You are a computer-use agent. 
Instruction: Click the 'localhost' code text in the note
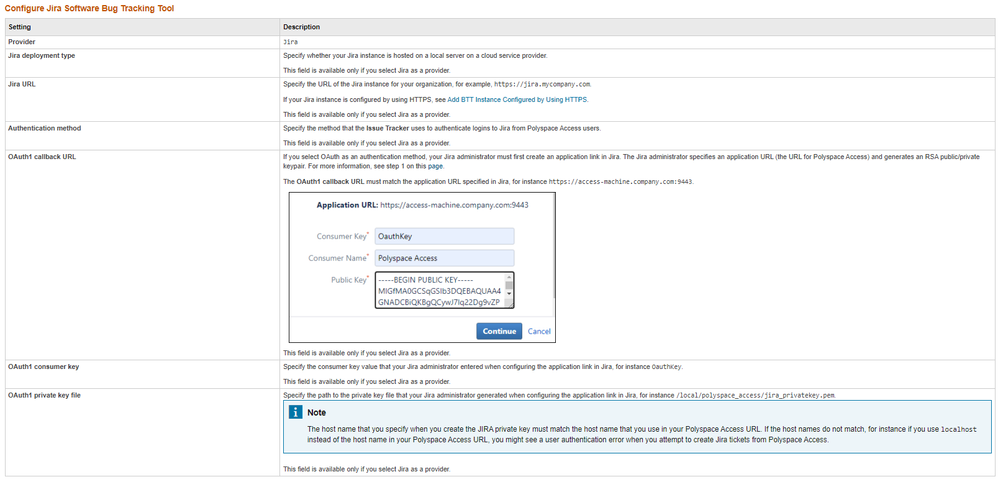(x=959, y=430)
